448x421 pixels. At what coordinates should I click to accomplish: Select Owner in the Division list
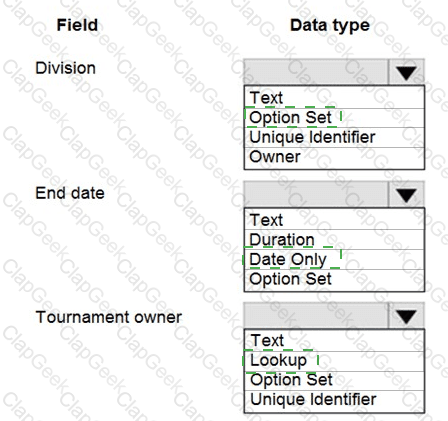tap(334, 158)
